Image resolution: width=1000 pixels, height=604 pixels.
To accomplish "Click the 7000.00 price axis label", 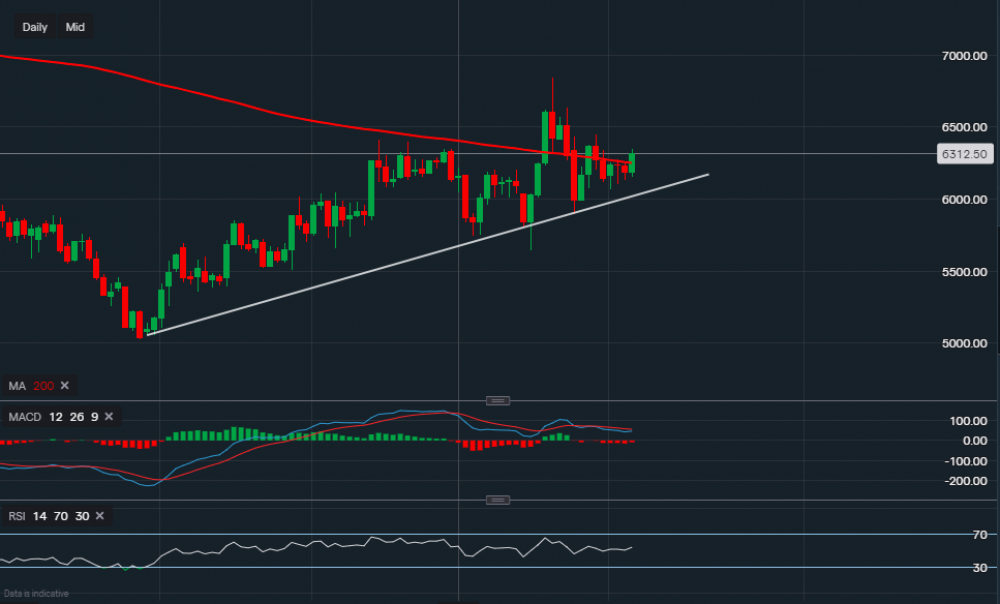I will (x=966, y=56).
